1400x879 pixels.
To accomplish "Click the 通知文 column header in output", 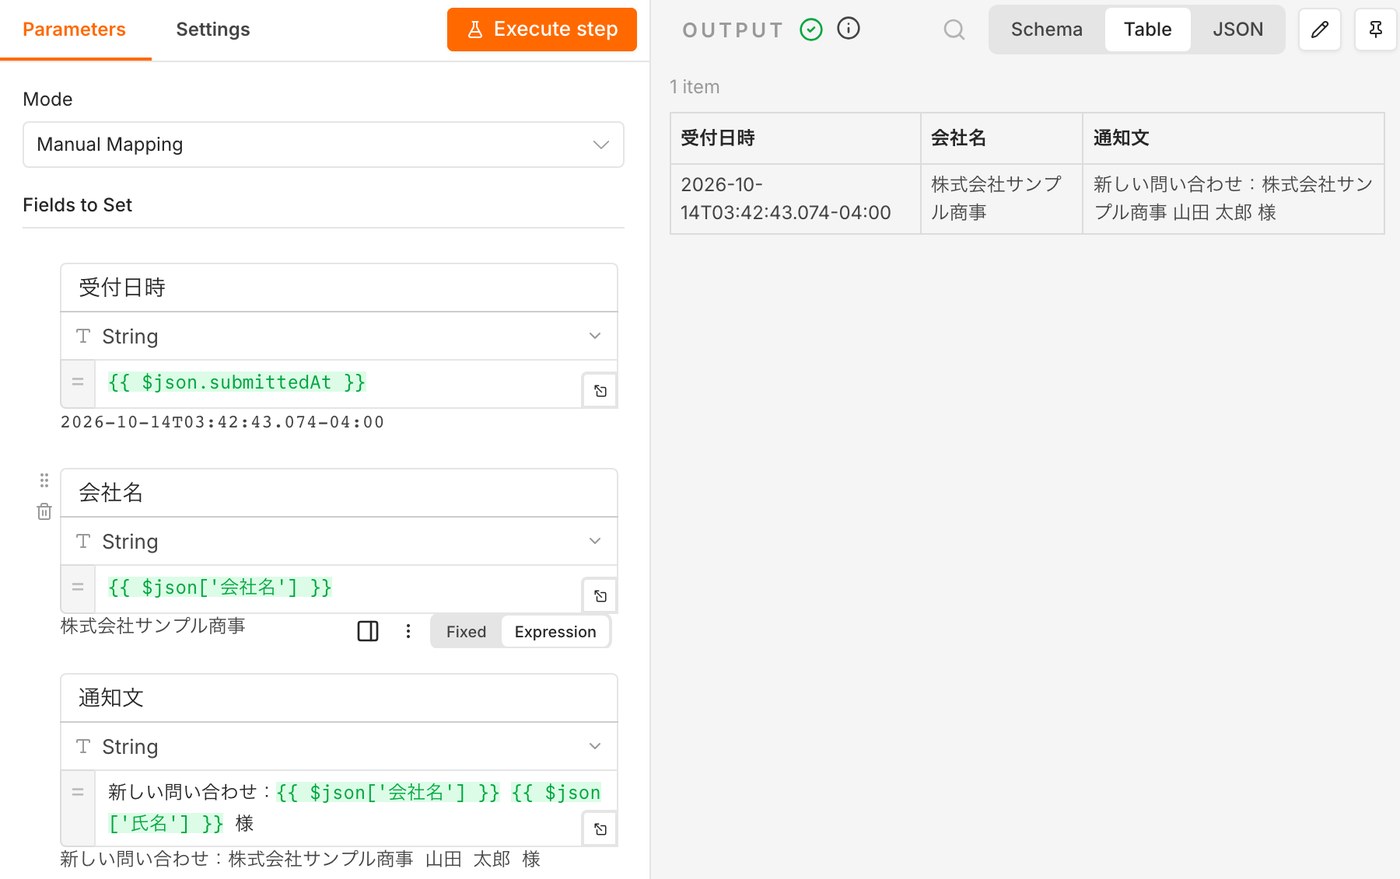I will click(1233, 138).
